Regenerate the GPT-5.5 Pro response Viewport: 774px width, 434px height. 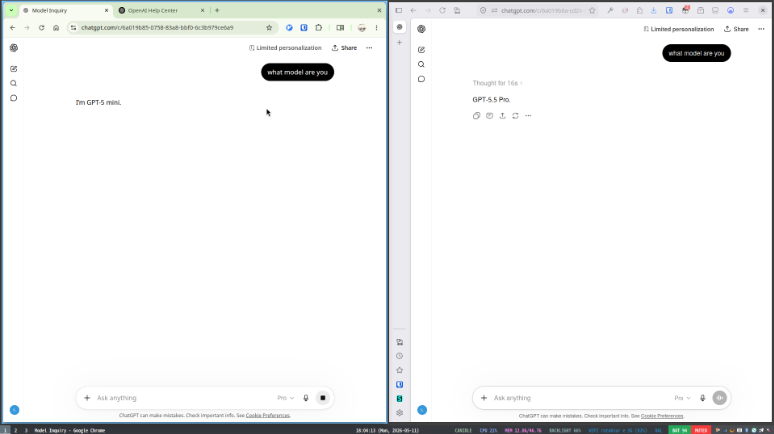(x=515, y=116)
